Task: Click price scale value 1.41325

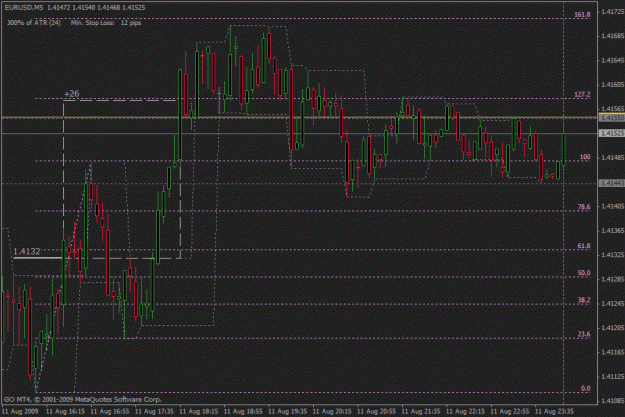Action: coord(613,255)
